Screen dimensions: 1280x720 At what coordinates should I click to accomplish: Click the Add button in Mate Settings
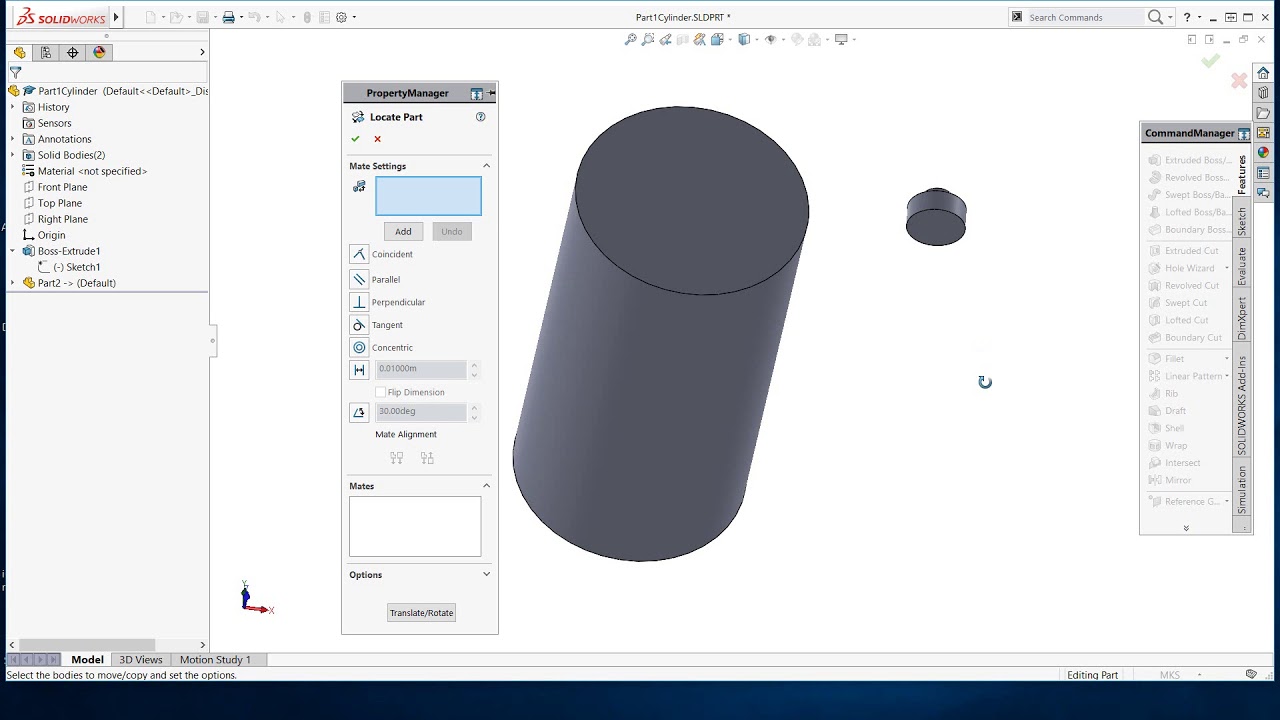[403, 231]
